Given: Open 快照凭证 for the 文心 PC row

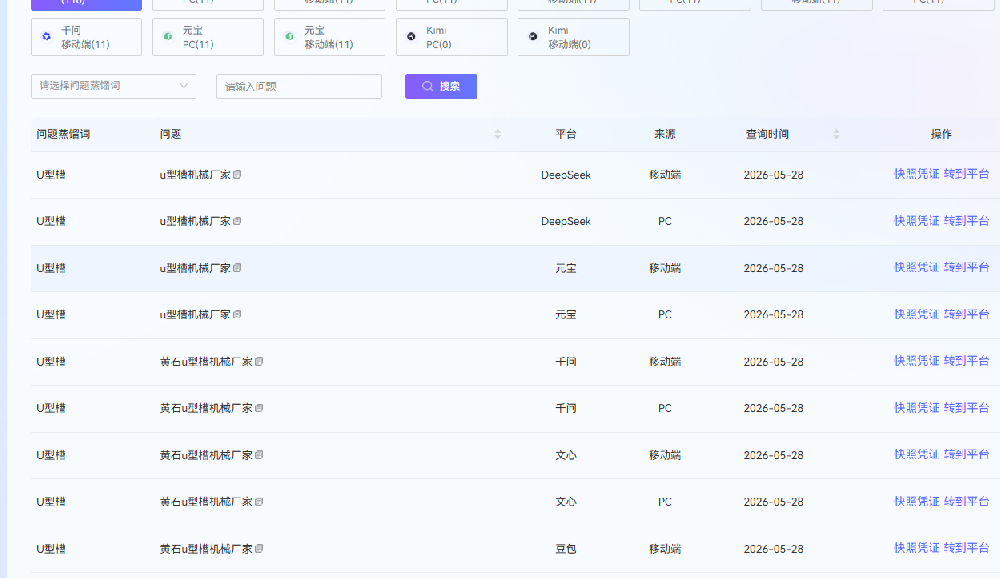Looking at the screenshot, I should tap(916, 501).
